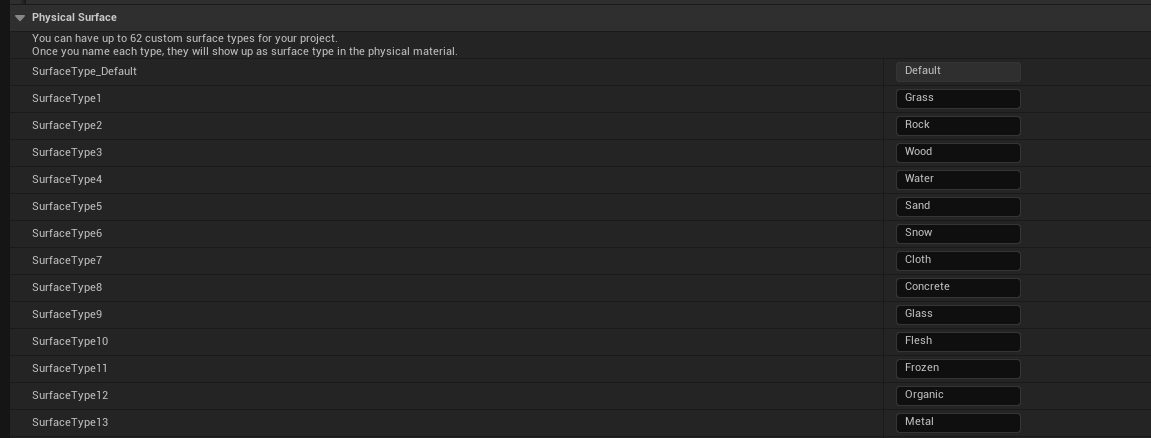The height and width of the screenshot is (438, 1151).
Task: Focus the SurfaceType4 field containing Water
Action: (958, 179)
